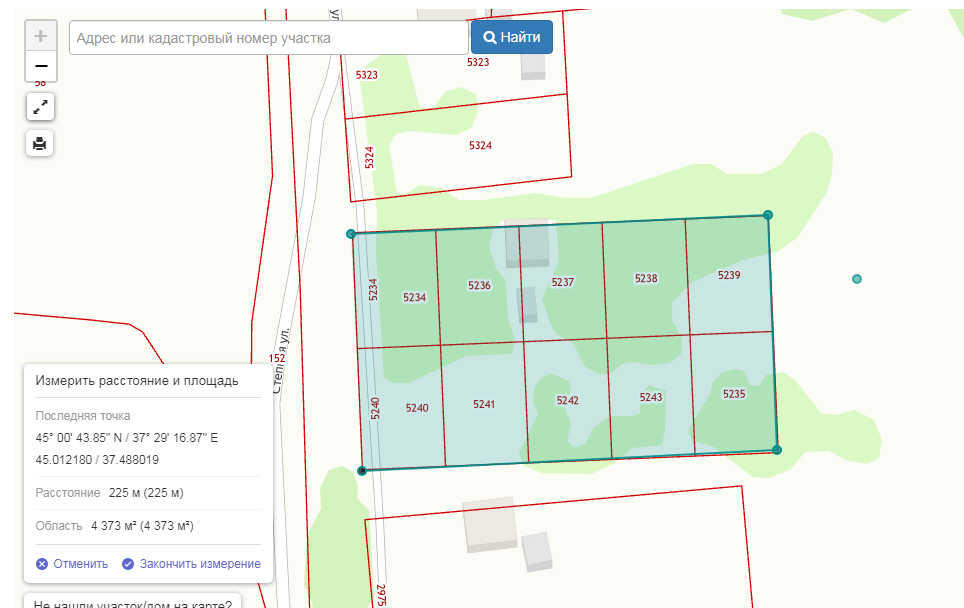Viewport: 964px width, 608px height.
Task: Click Отменить to cancel measurement
Action: tap(72, 564)
